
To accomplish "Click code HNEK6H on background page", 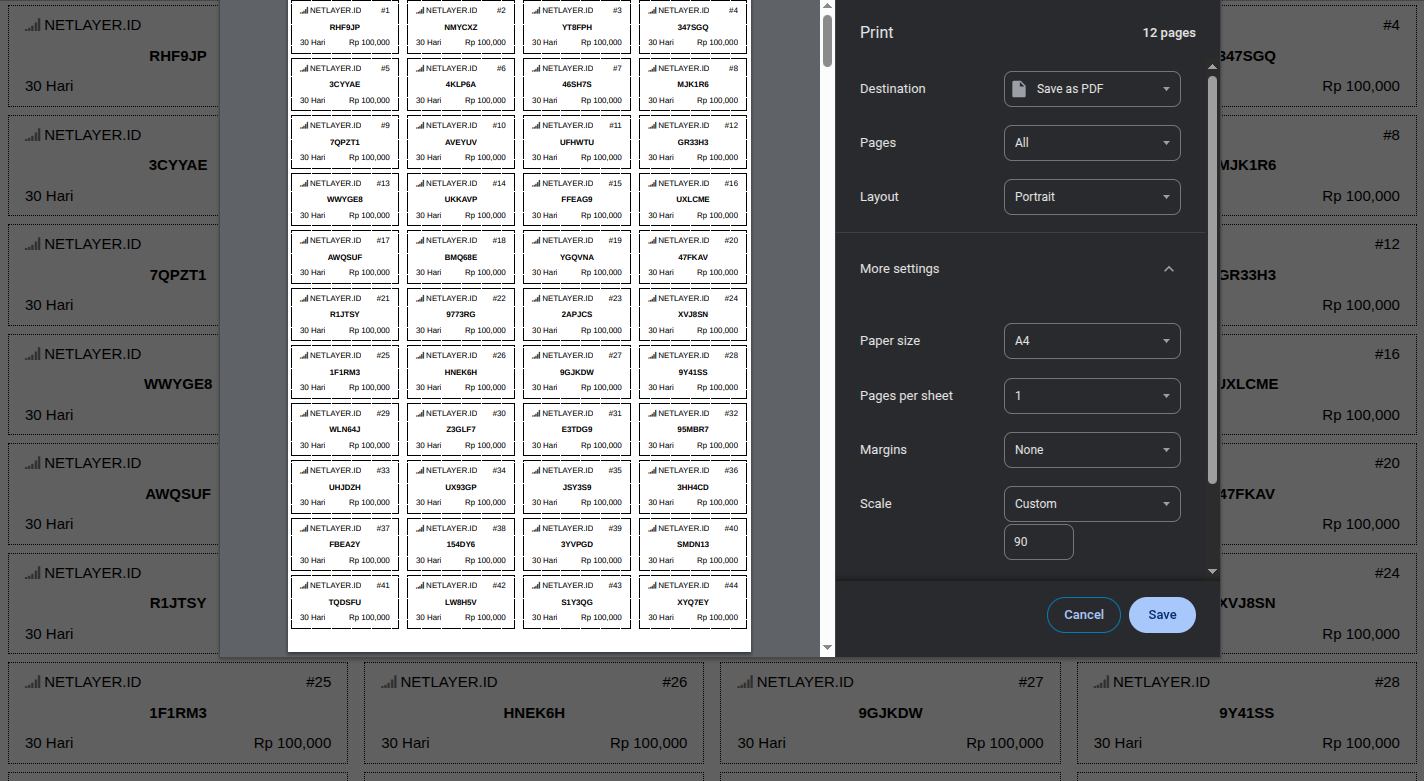I will coord(534,713).
